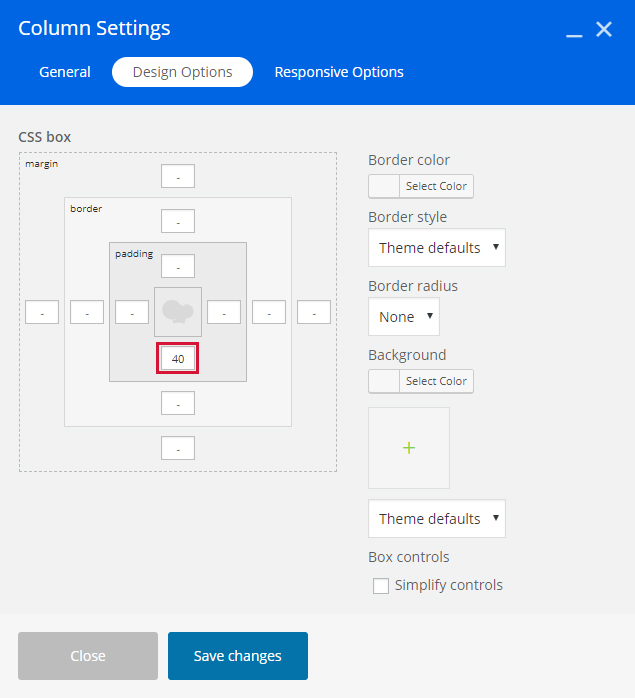The width and height of the screenshot is (635, 698).
Task: Select the margin left input field
Action: point(42,313)
